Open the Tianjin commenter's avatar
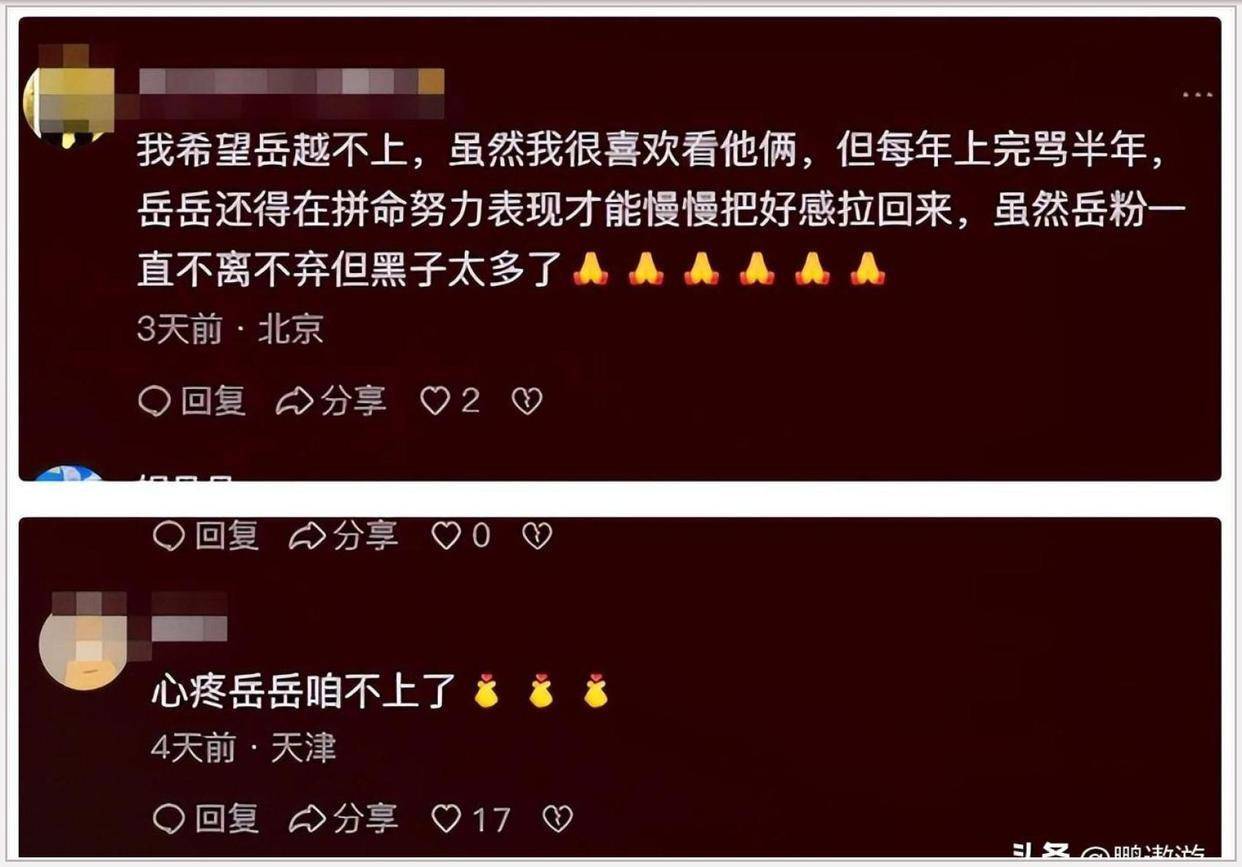This screenshot has height=867, width=1242. pos(85,643)
